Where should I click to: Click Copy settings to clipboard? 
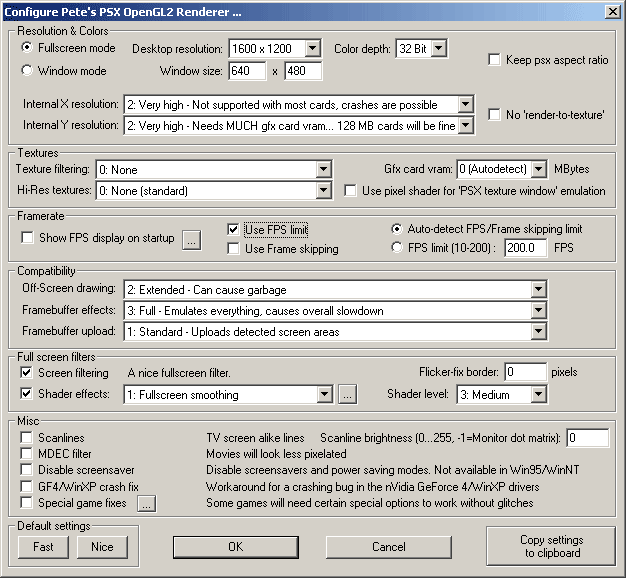(x=551, y=546)
